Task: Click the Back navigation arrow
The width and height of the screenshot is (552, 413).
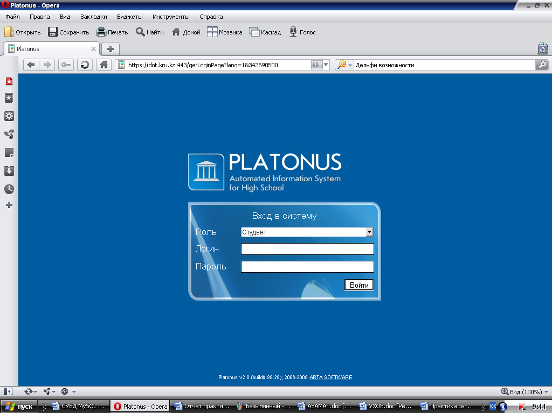Action: 31,65
